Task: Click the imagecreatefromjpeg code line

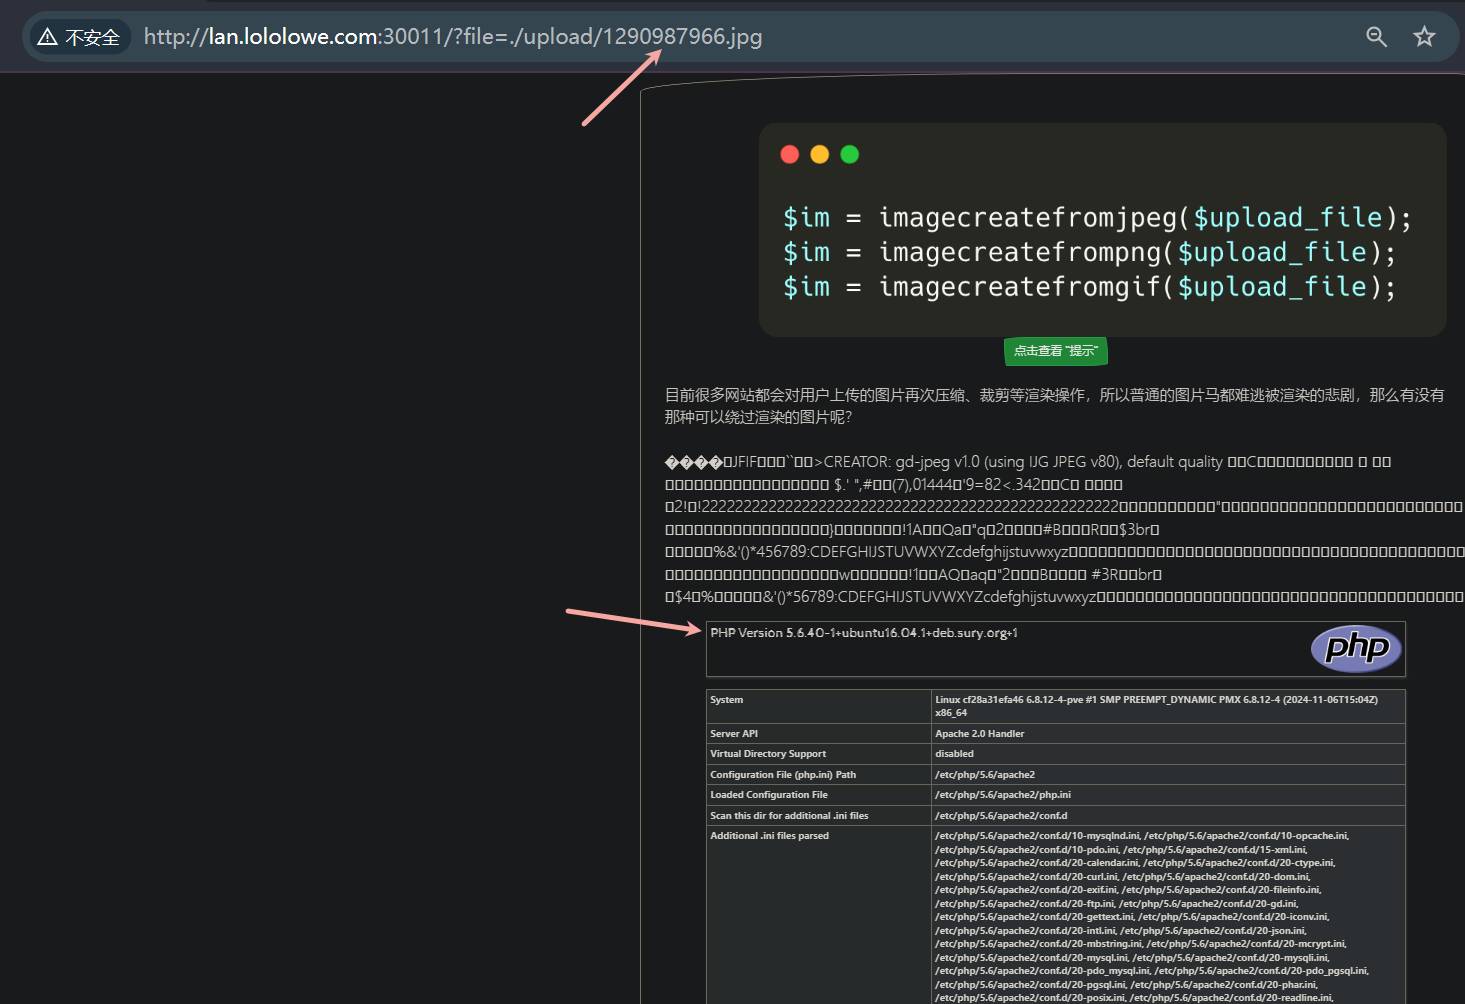Action: (x=1097, y=218)
